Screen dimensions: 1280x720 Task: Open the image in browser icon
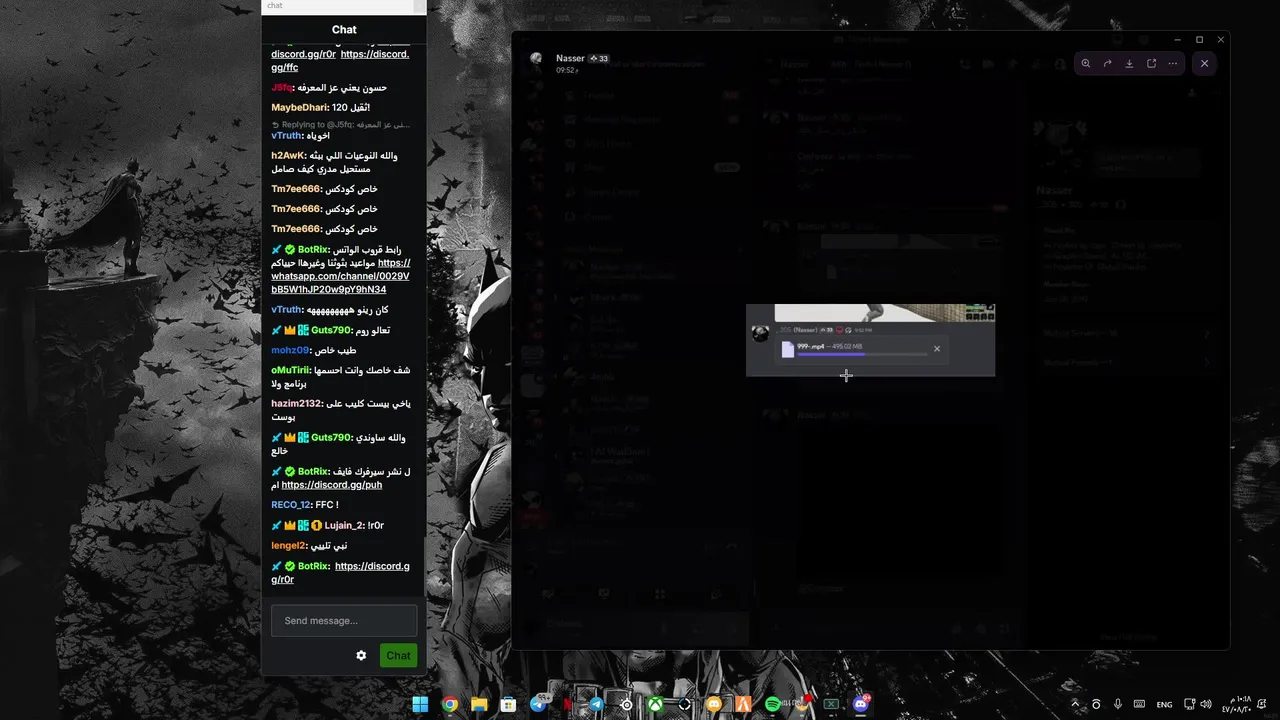1151,63
